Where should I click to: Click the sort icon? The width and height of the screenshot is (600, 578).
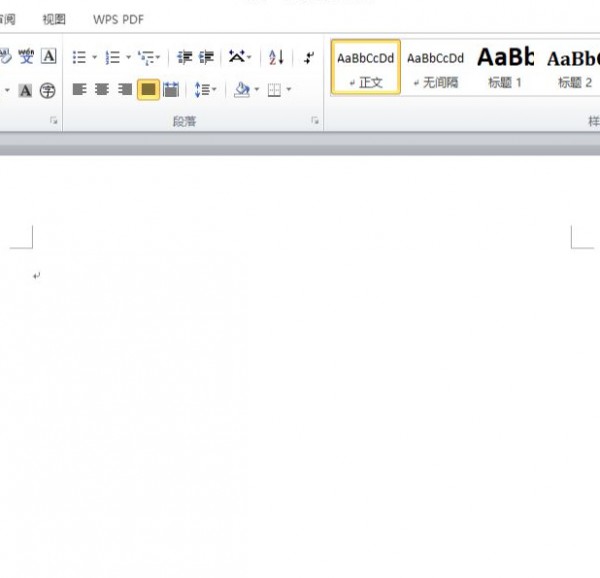pos(276,58)
